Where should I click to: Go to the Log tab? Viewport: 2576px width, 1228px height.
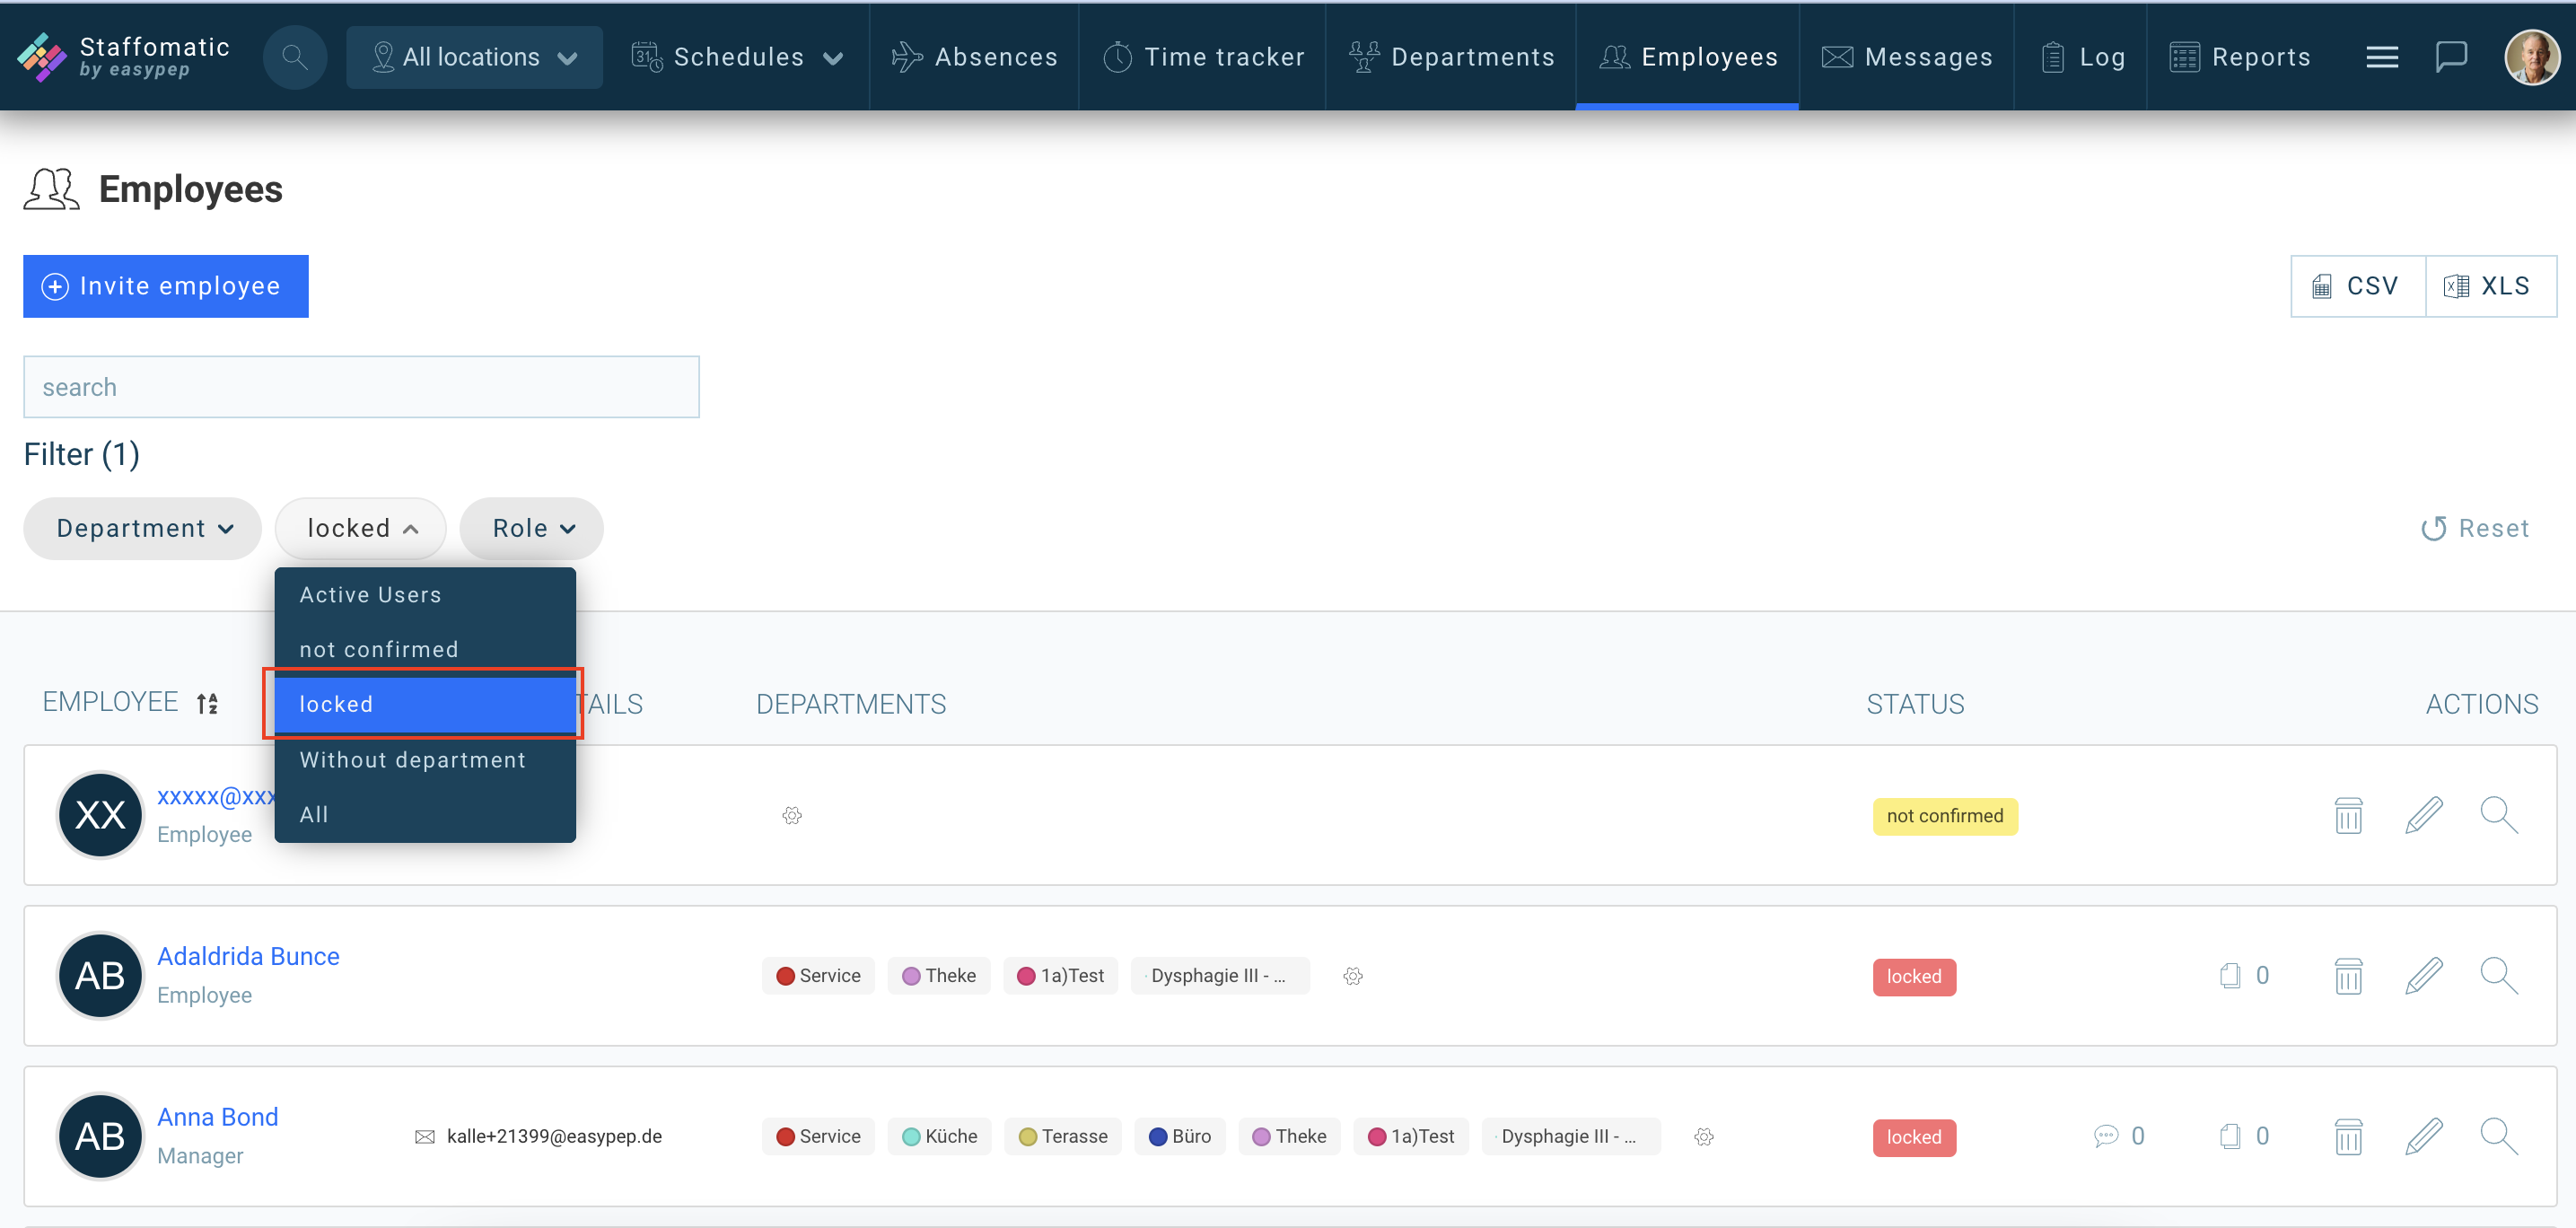pyautogui.click(x=2081, y=57)
